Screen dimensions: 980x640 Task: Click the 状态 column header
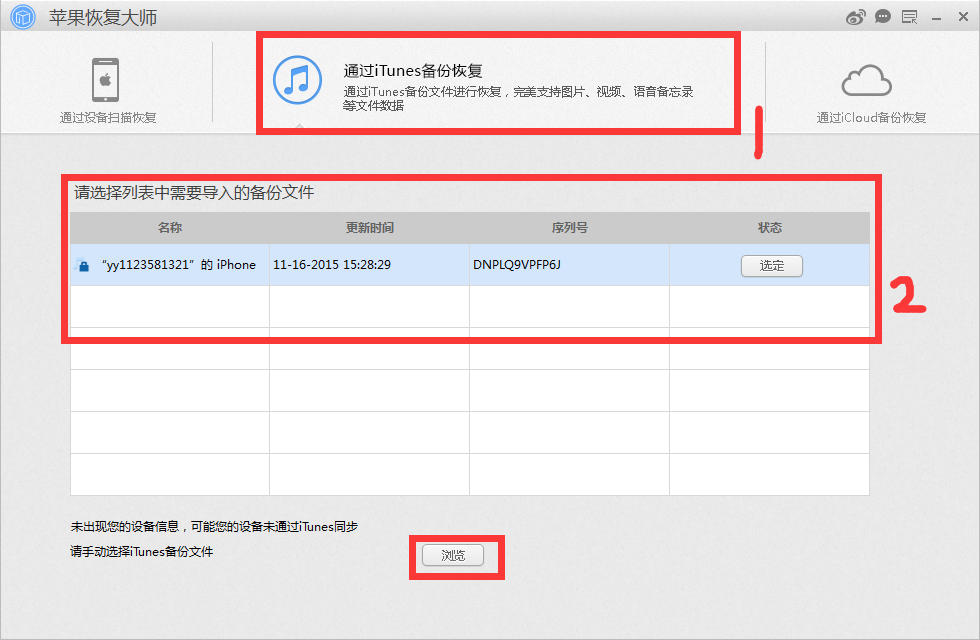[x=770, y=228]
